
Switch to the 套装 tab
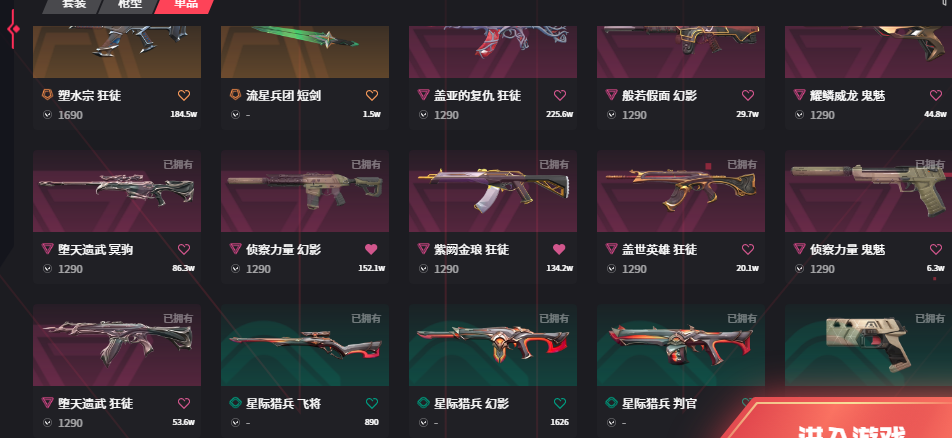pyautogui.click(x=73, y=5)
